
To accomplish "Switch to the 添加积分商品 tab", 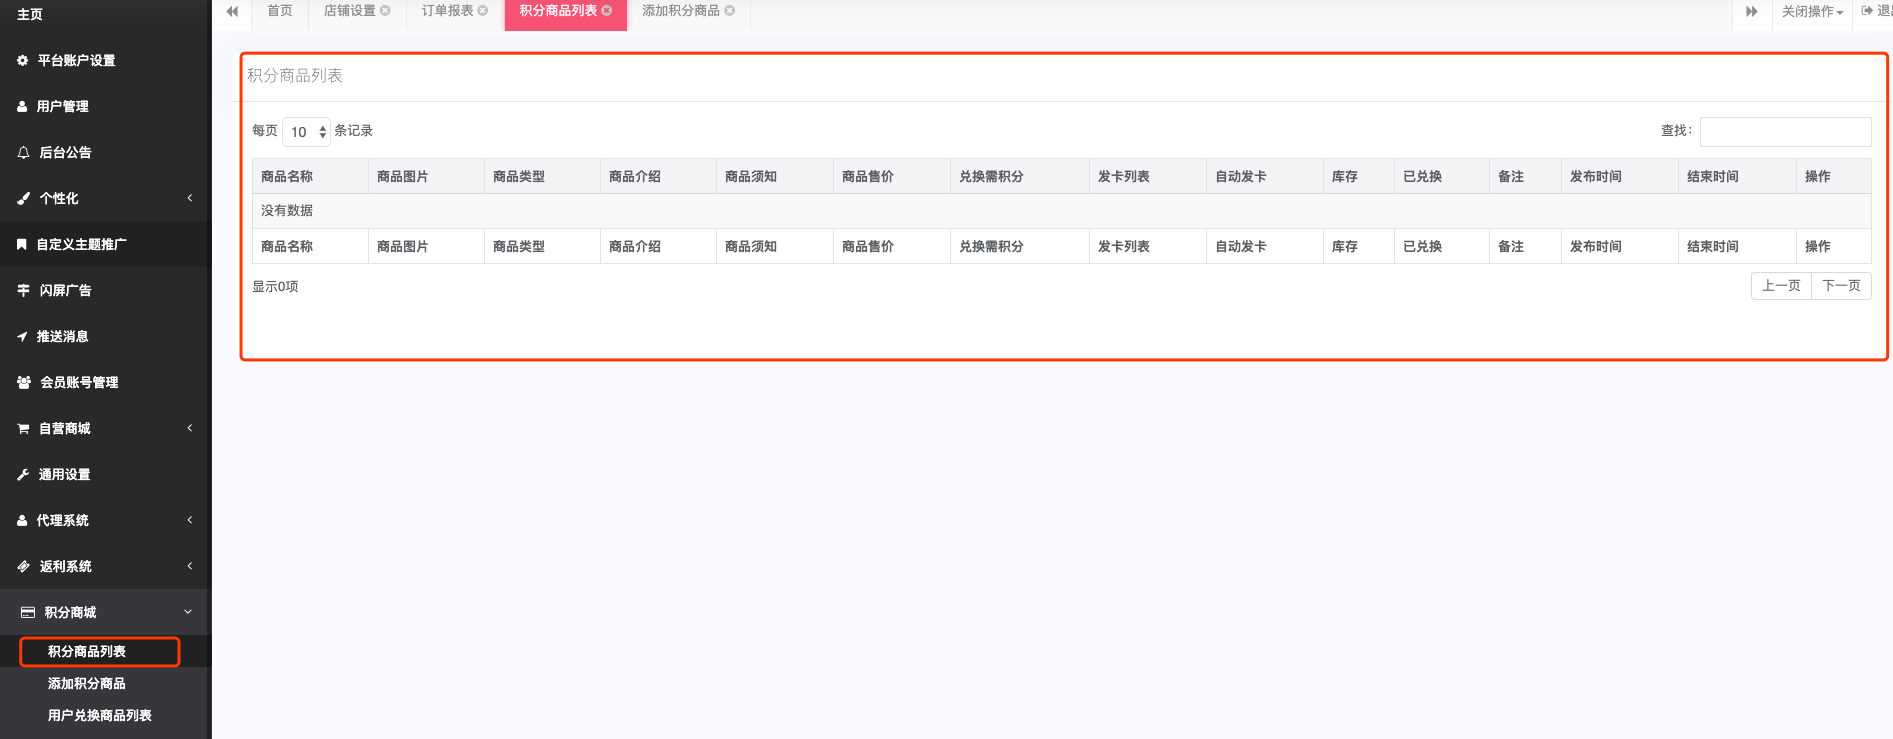I will click(x=681, y=11).
